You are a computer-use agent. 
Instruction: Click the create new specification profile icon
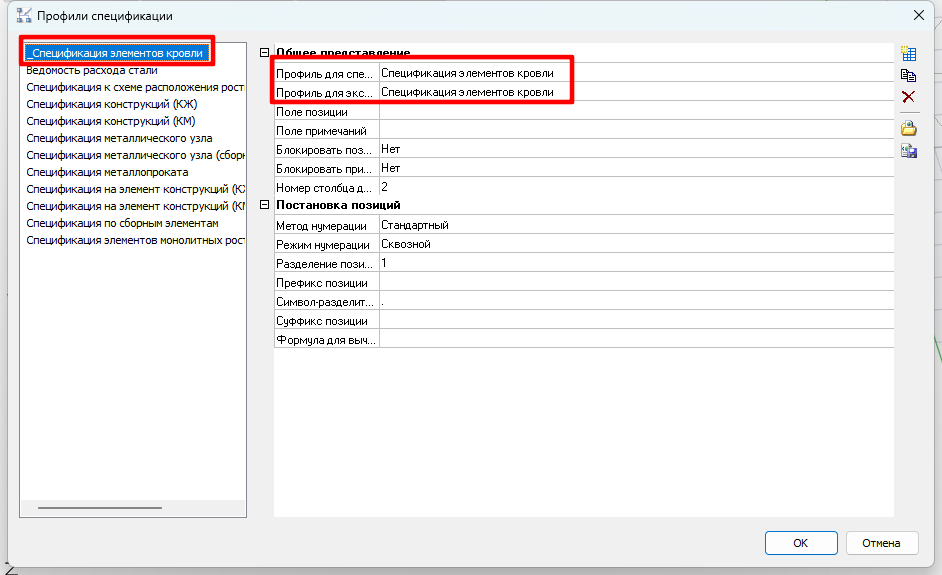tap(908, 54)
